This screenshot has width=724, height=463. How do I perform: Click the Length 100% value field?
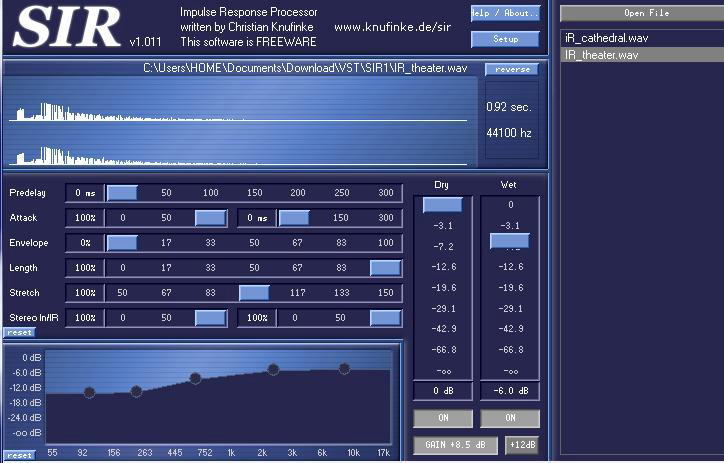point(85,268)
